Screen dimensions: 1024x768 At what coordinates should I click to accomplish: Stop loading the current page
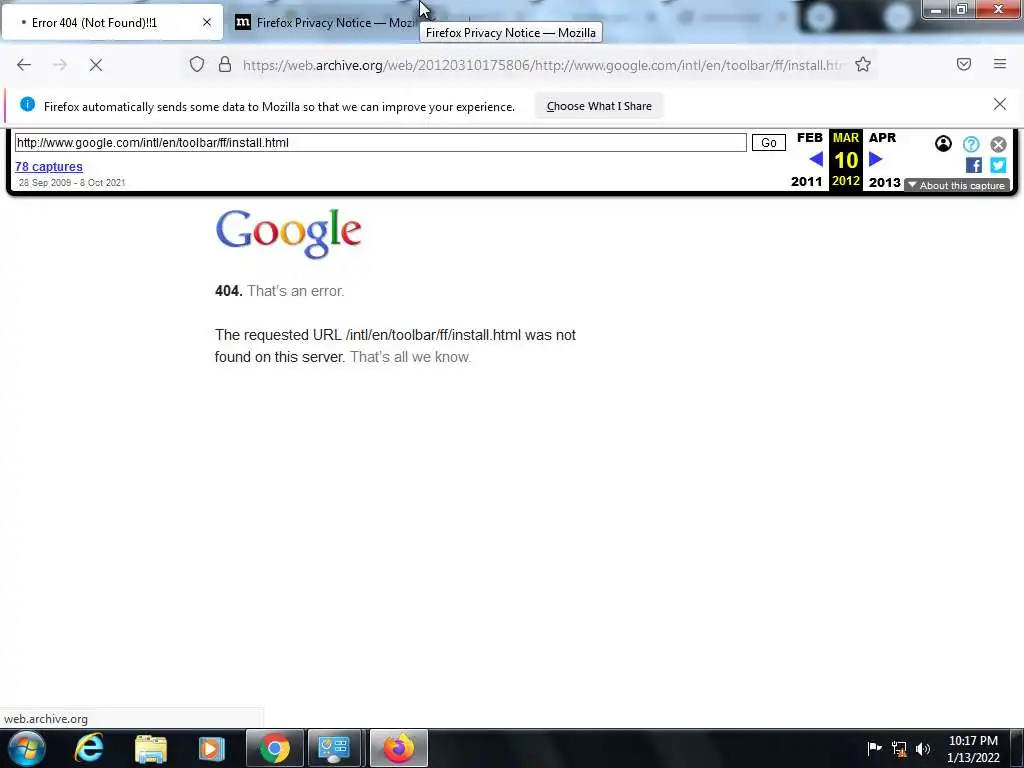click(96, 65)
